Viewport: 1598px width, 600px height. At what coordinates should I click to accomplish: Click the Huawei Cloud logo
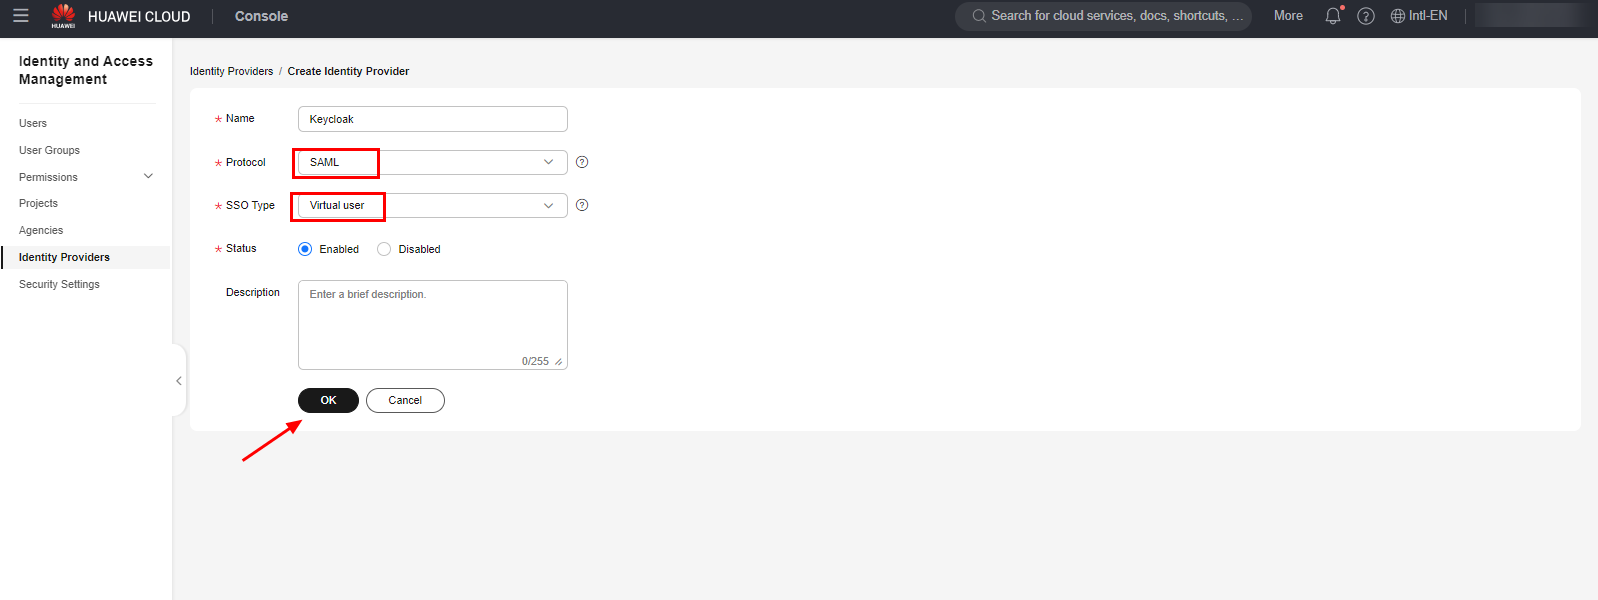click(x=64, y=16)
